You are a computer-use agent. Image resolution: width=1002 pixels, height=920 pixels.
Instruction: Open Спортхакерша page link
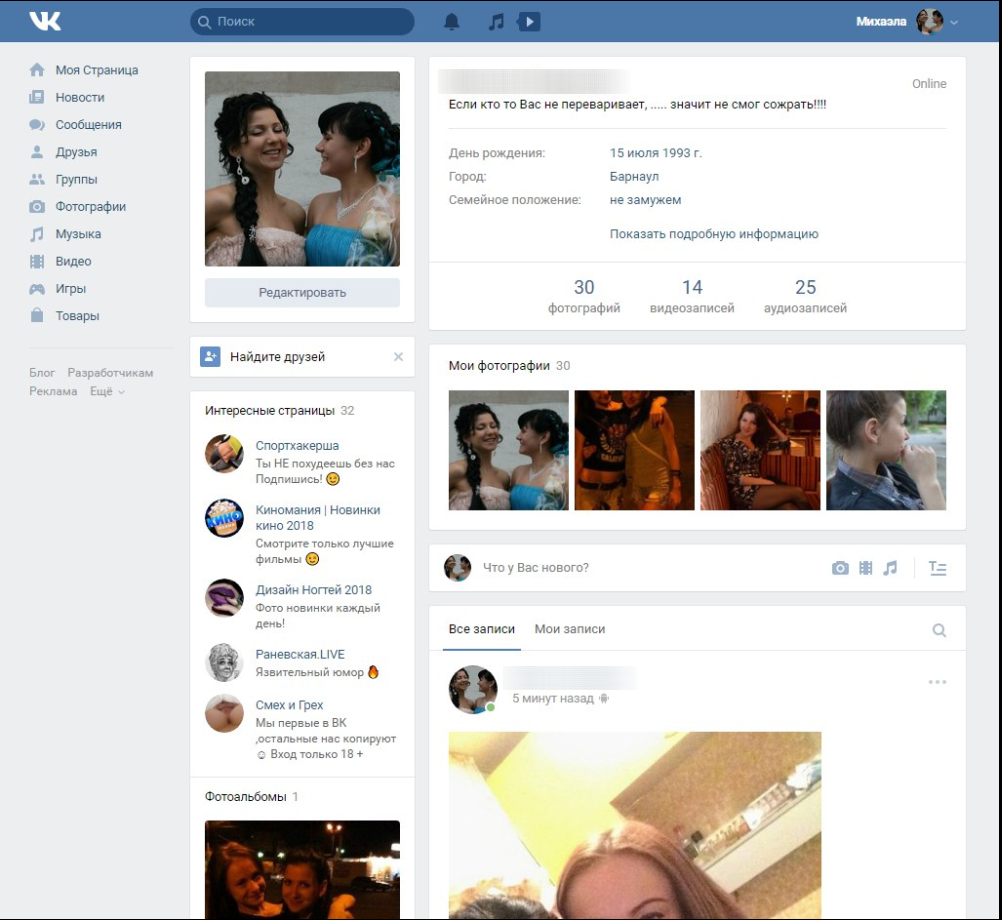point(297,446)
